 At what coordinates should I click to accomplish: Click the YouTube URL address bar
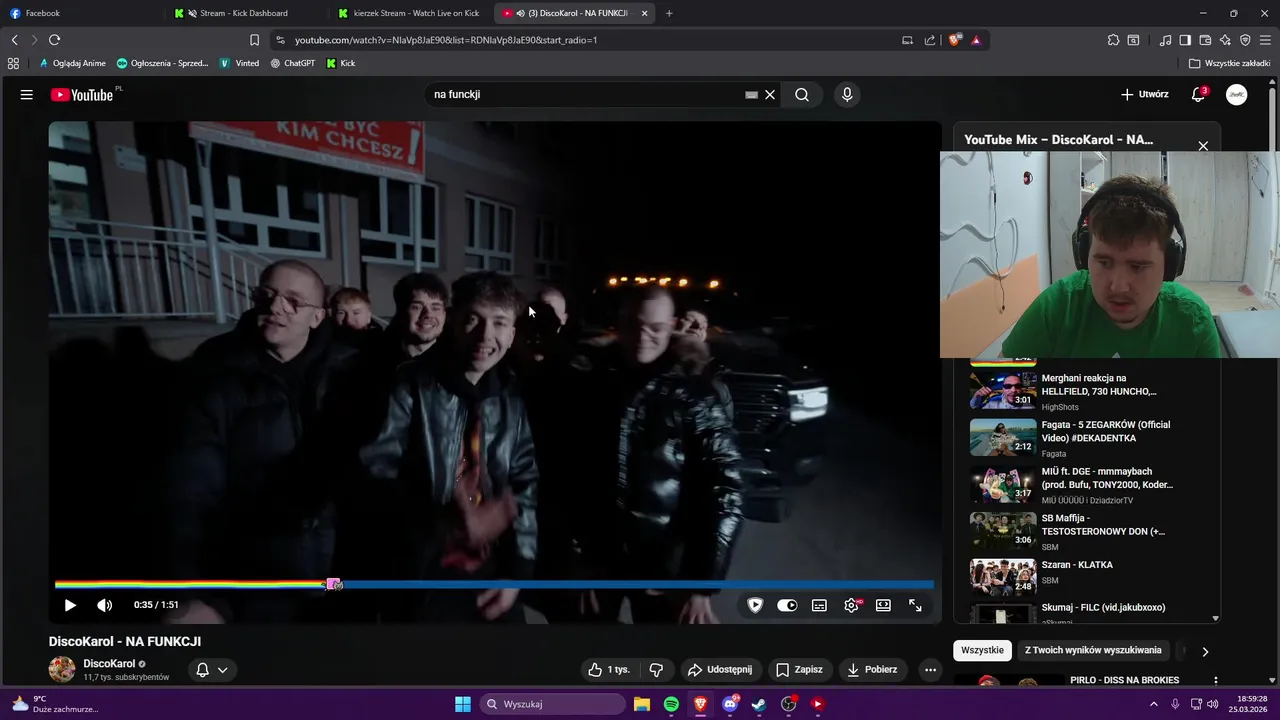click(590, 40)
